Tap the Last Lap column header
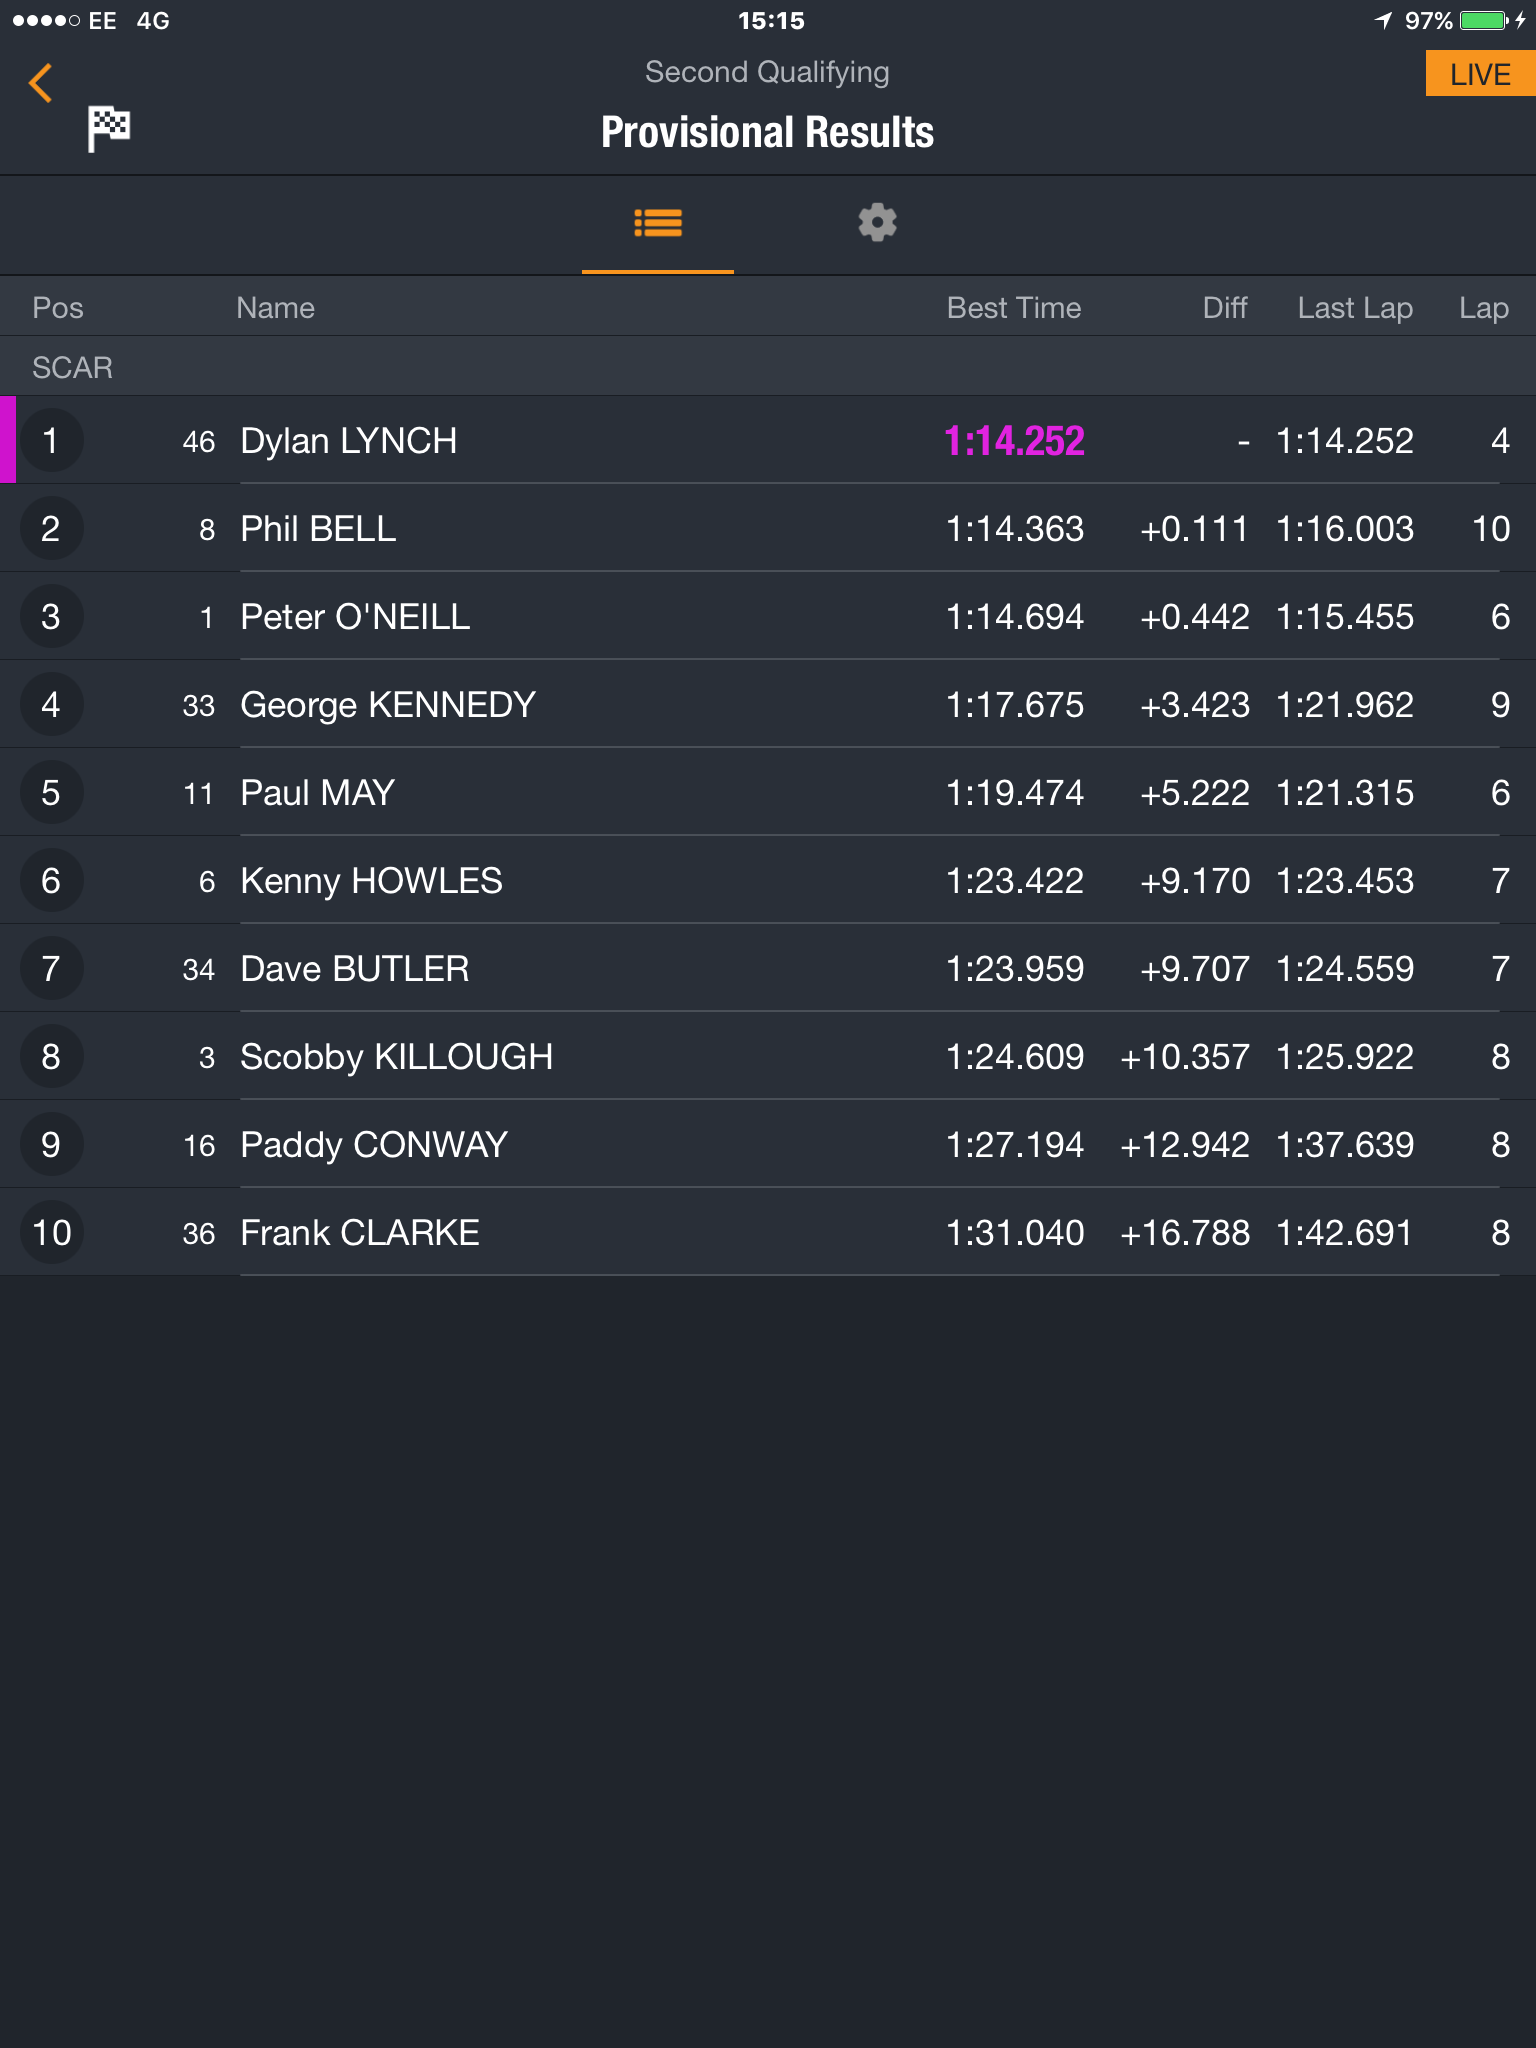 tap(1355, 308)
